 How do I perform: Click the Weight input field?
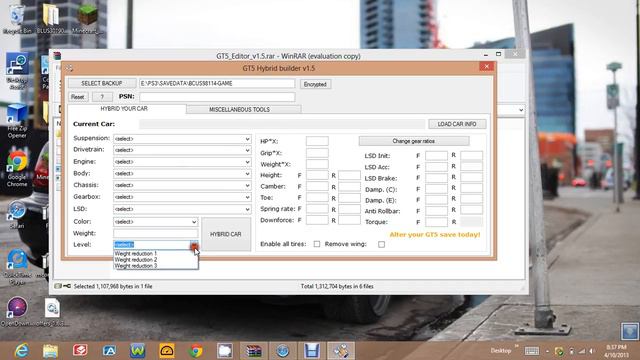coord(156,233)
